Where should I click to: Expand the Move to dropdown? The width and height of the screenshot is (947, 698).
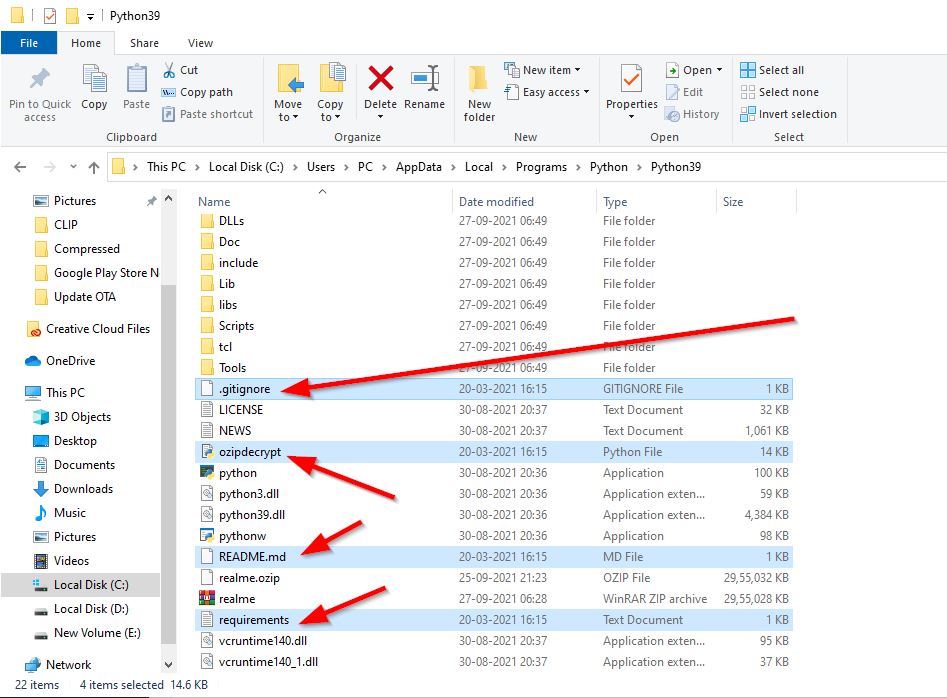point(288,92)
